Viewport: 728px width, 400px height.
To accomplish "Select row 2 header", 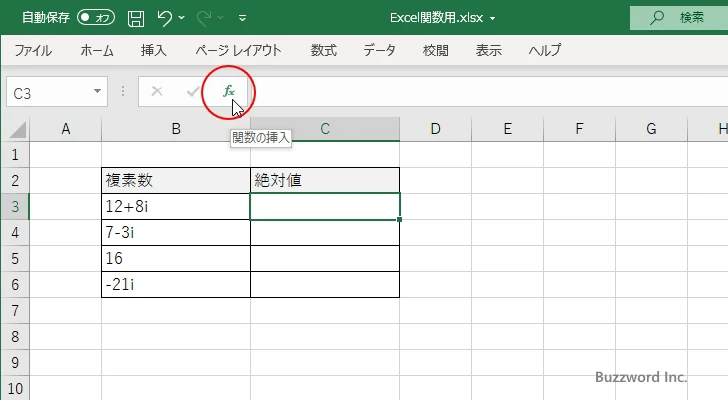I will click(15, 181).
